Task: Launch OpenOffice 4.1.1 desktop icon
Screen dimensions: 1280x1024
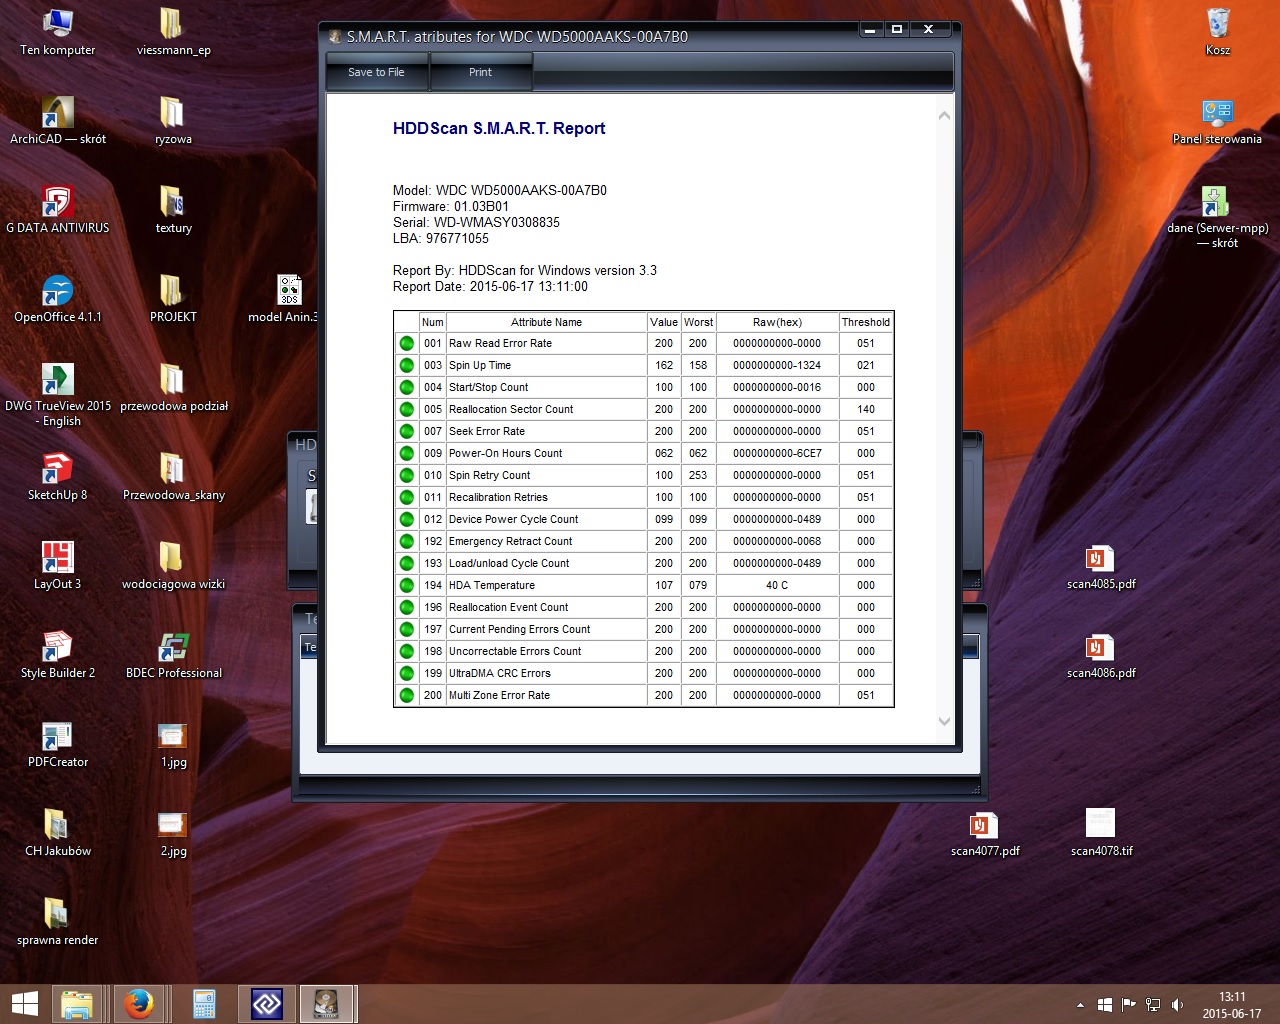Action: pos(58,300)
